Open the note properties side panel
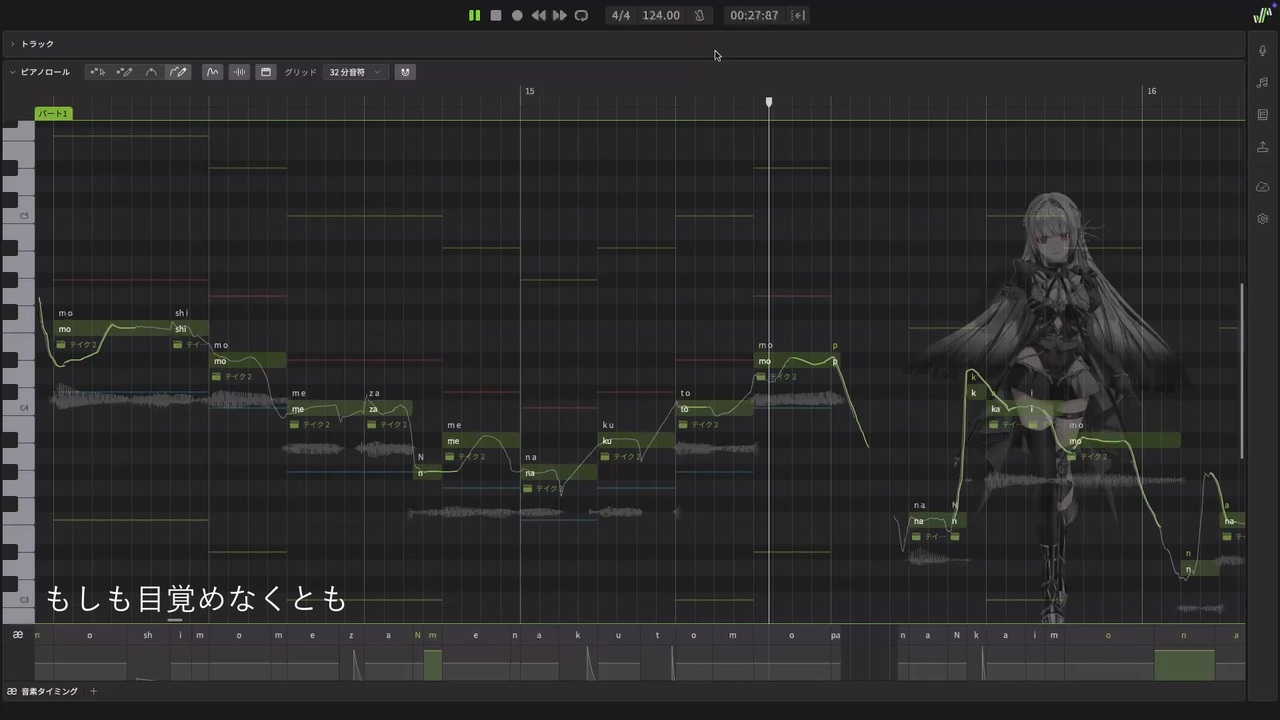This screenshot has height=720, width=1280. [1263, 83]
